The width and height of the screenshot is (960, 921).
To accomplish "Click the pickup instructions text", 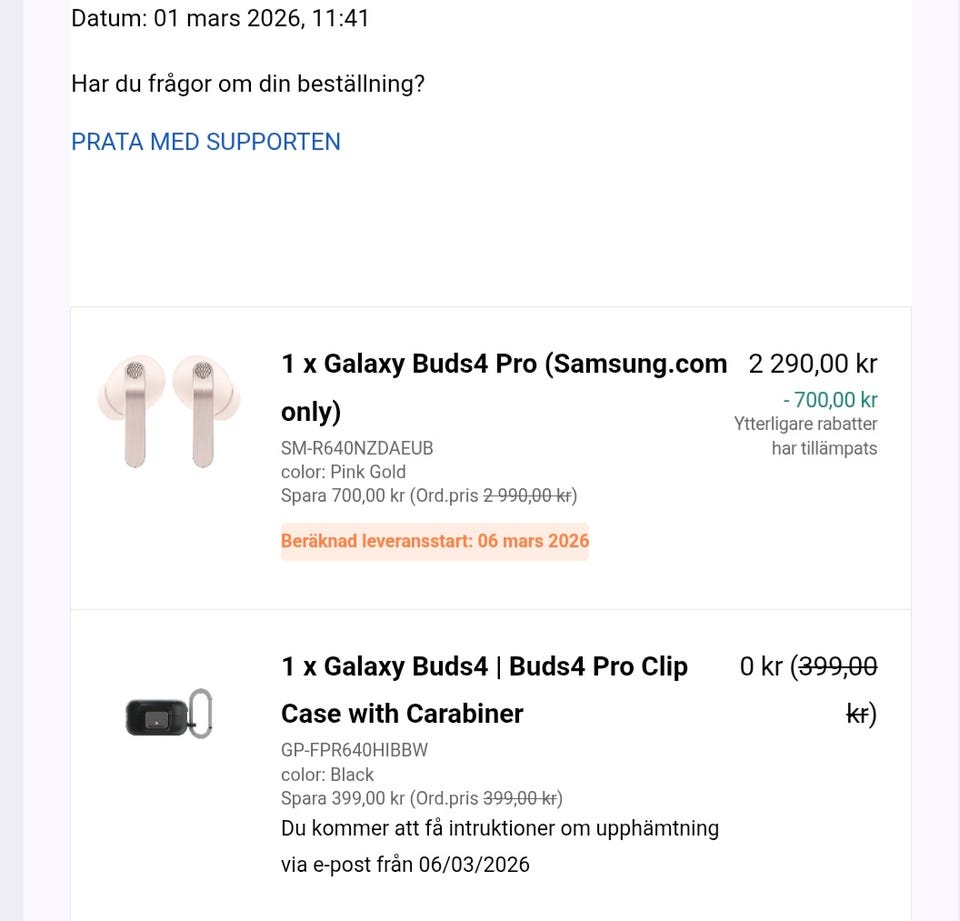I will tap(499, 846).
